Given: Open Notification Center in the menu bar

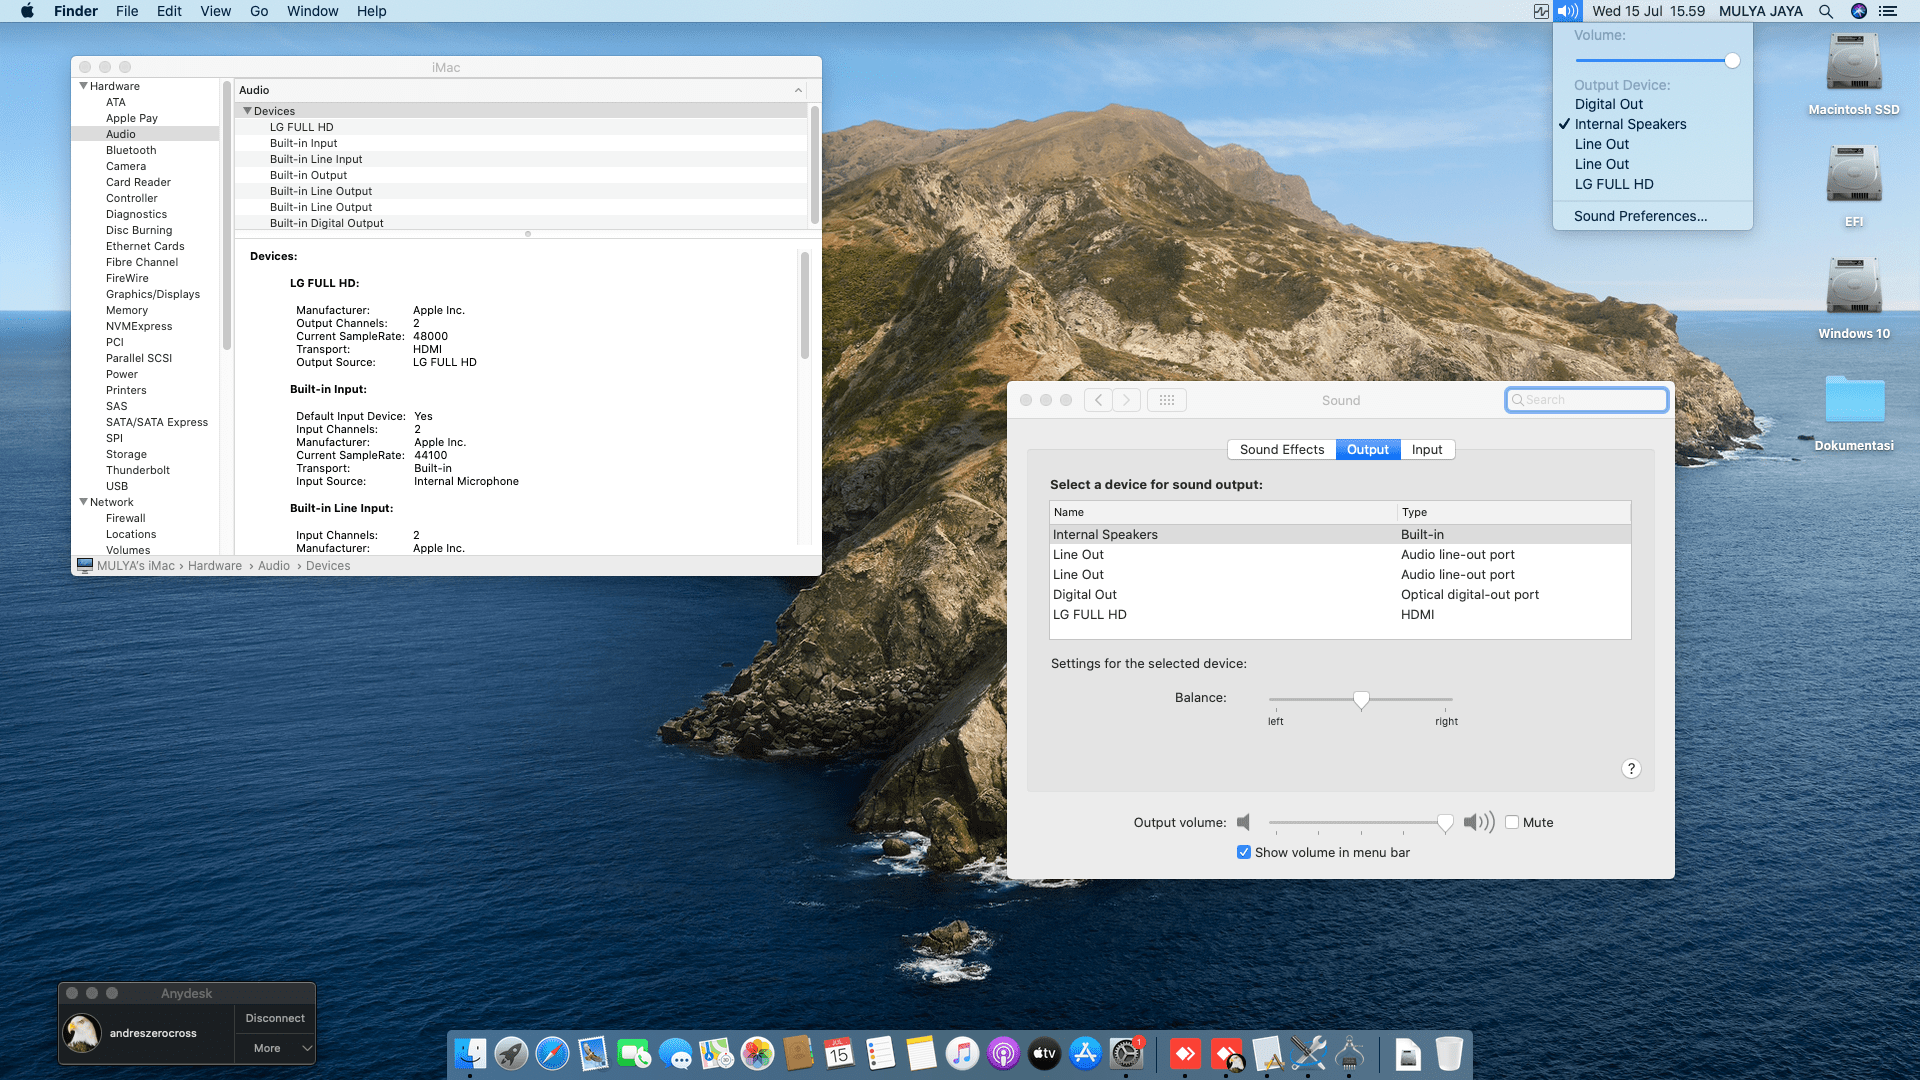Looking at the screenshot, I should (1888, 11).
